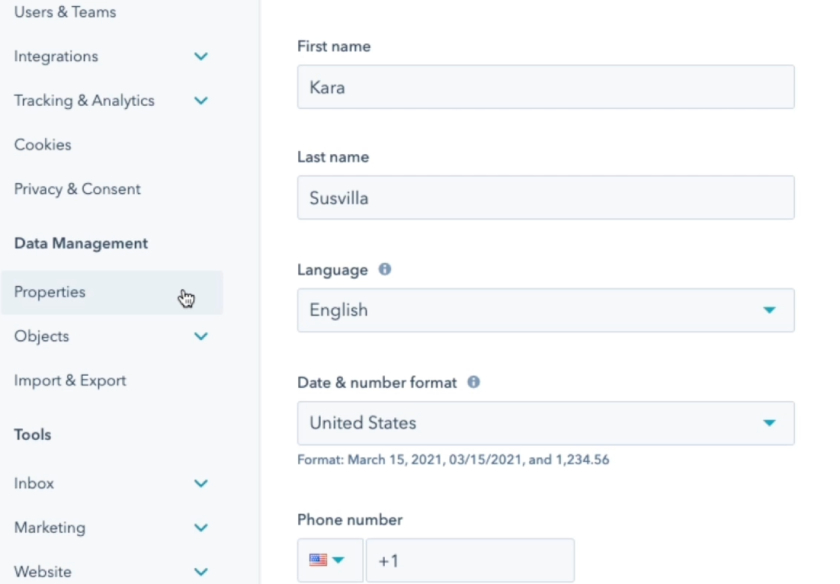
Task: Select the format example text line
Action: click(453, 460)
